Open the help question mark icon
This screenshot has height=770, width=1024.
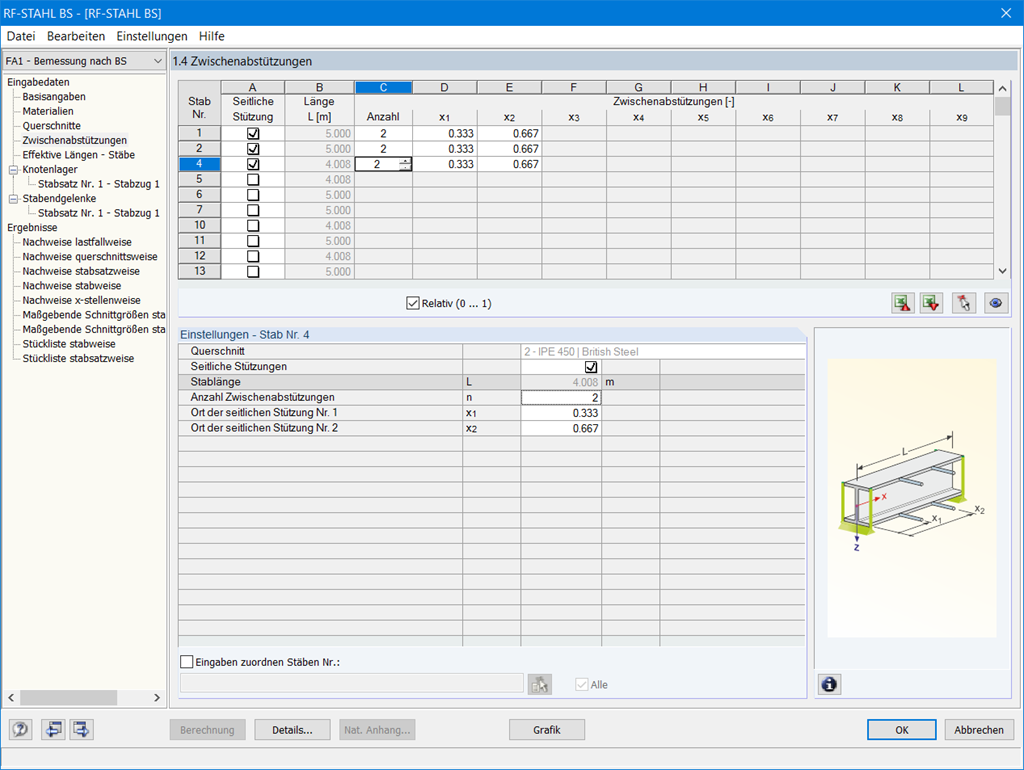(20, 729)
